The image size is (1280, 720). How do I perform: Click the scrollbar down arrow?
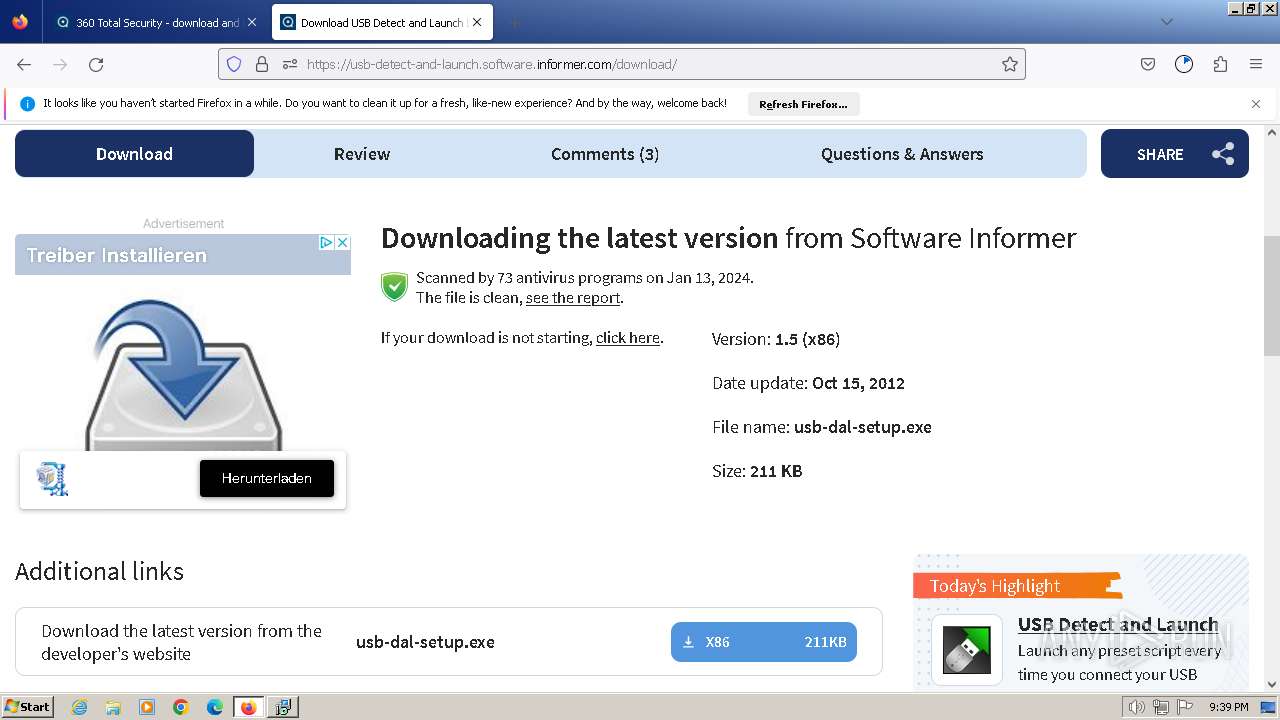[1272, 684]
